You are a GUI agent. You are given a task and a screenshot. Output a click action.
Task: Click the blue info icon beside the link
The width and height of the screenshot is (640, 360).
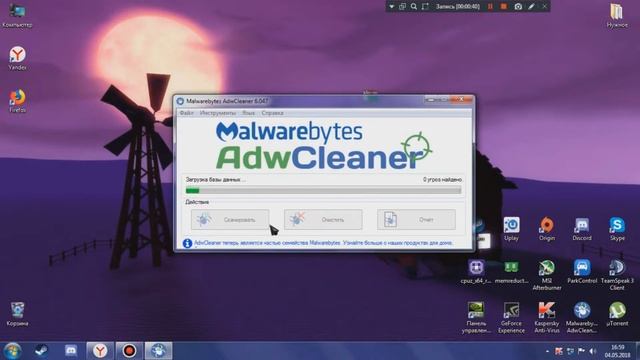pos(187,243)
